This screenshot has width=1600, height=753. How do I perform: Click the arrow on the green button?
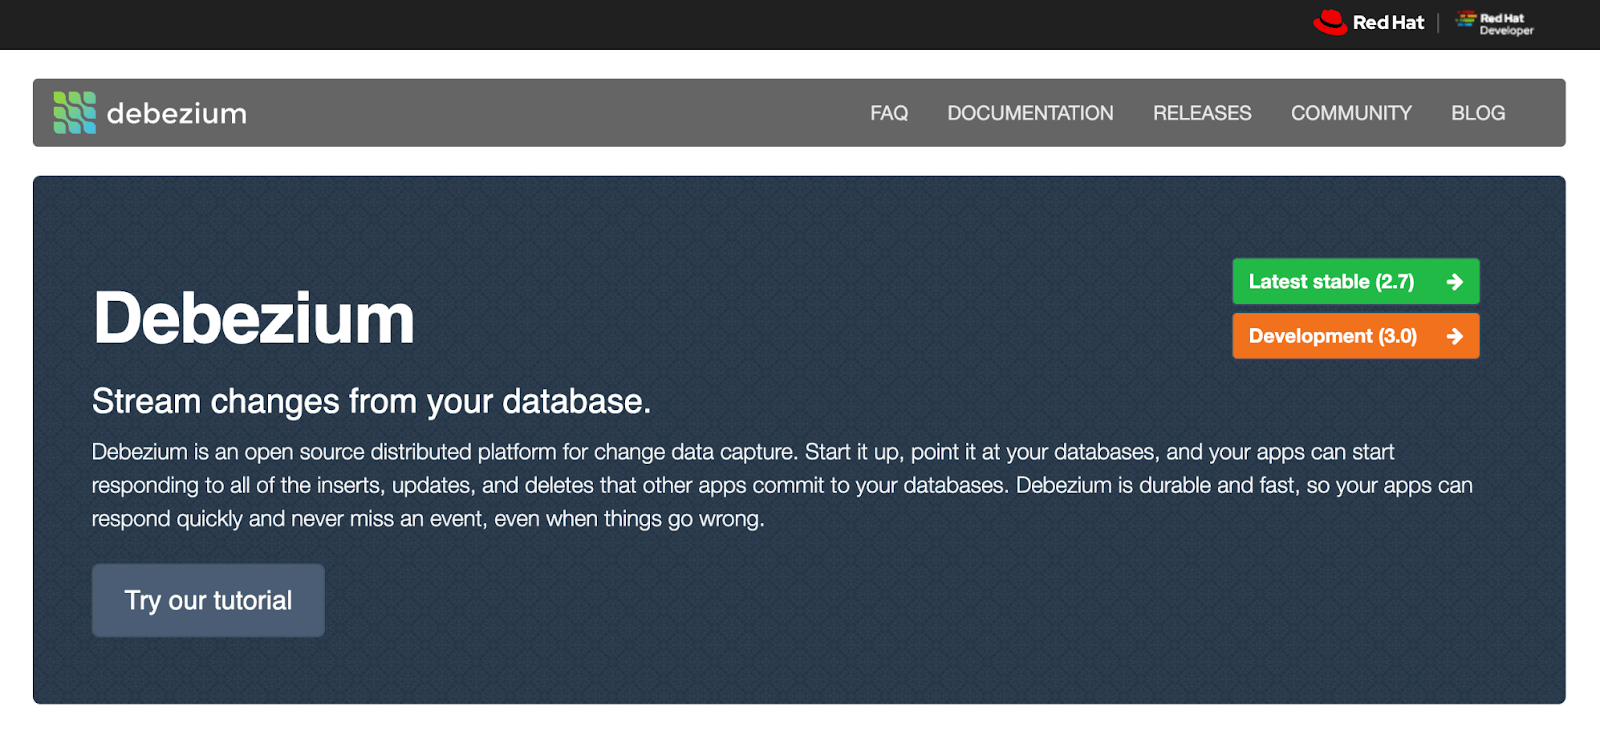(1455, 282)
